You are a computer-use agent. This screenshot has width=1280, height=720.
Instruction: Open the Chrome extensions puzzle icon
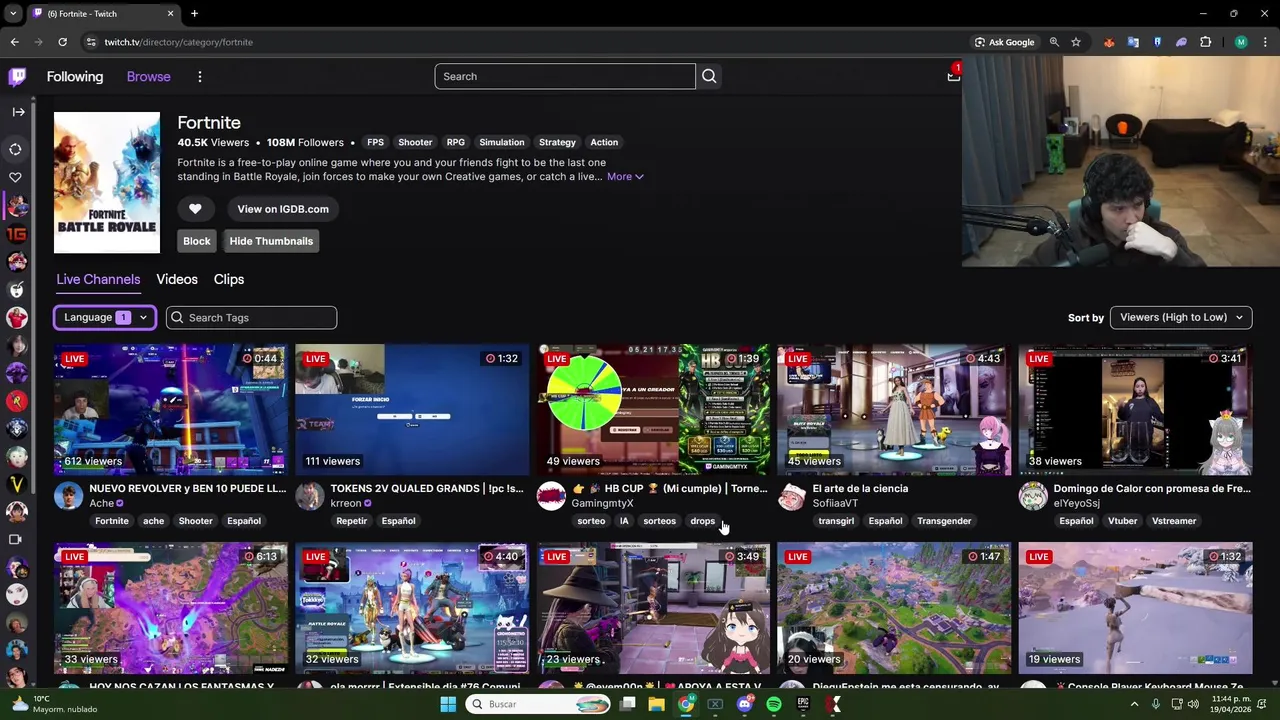coord(1205,42)
